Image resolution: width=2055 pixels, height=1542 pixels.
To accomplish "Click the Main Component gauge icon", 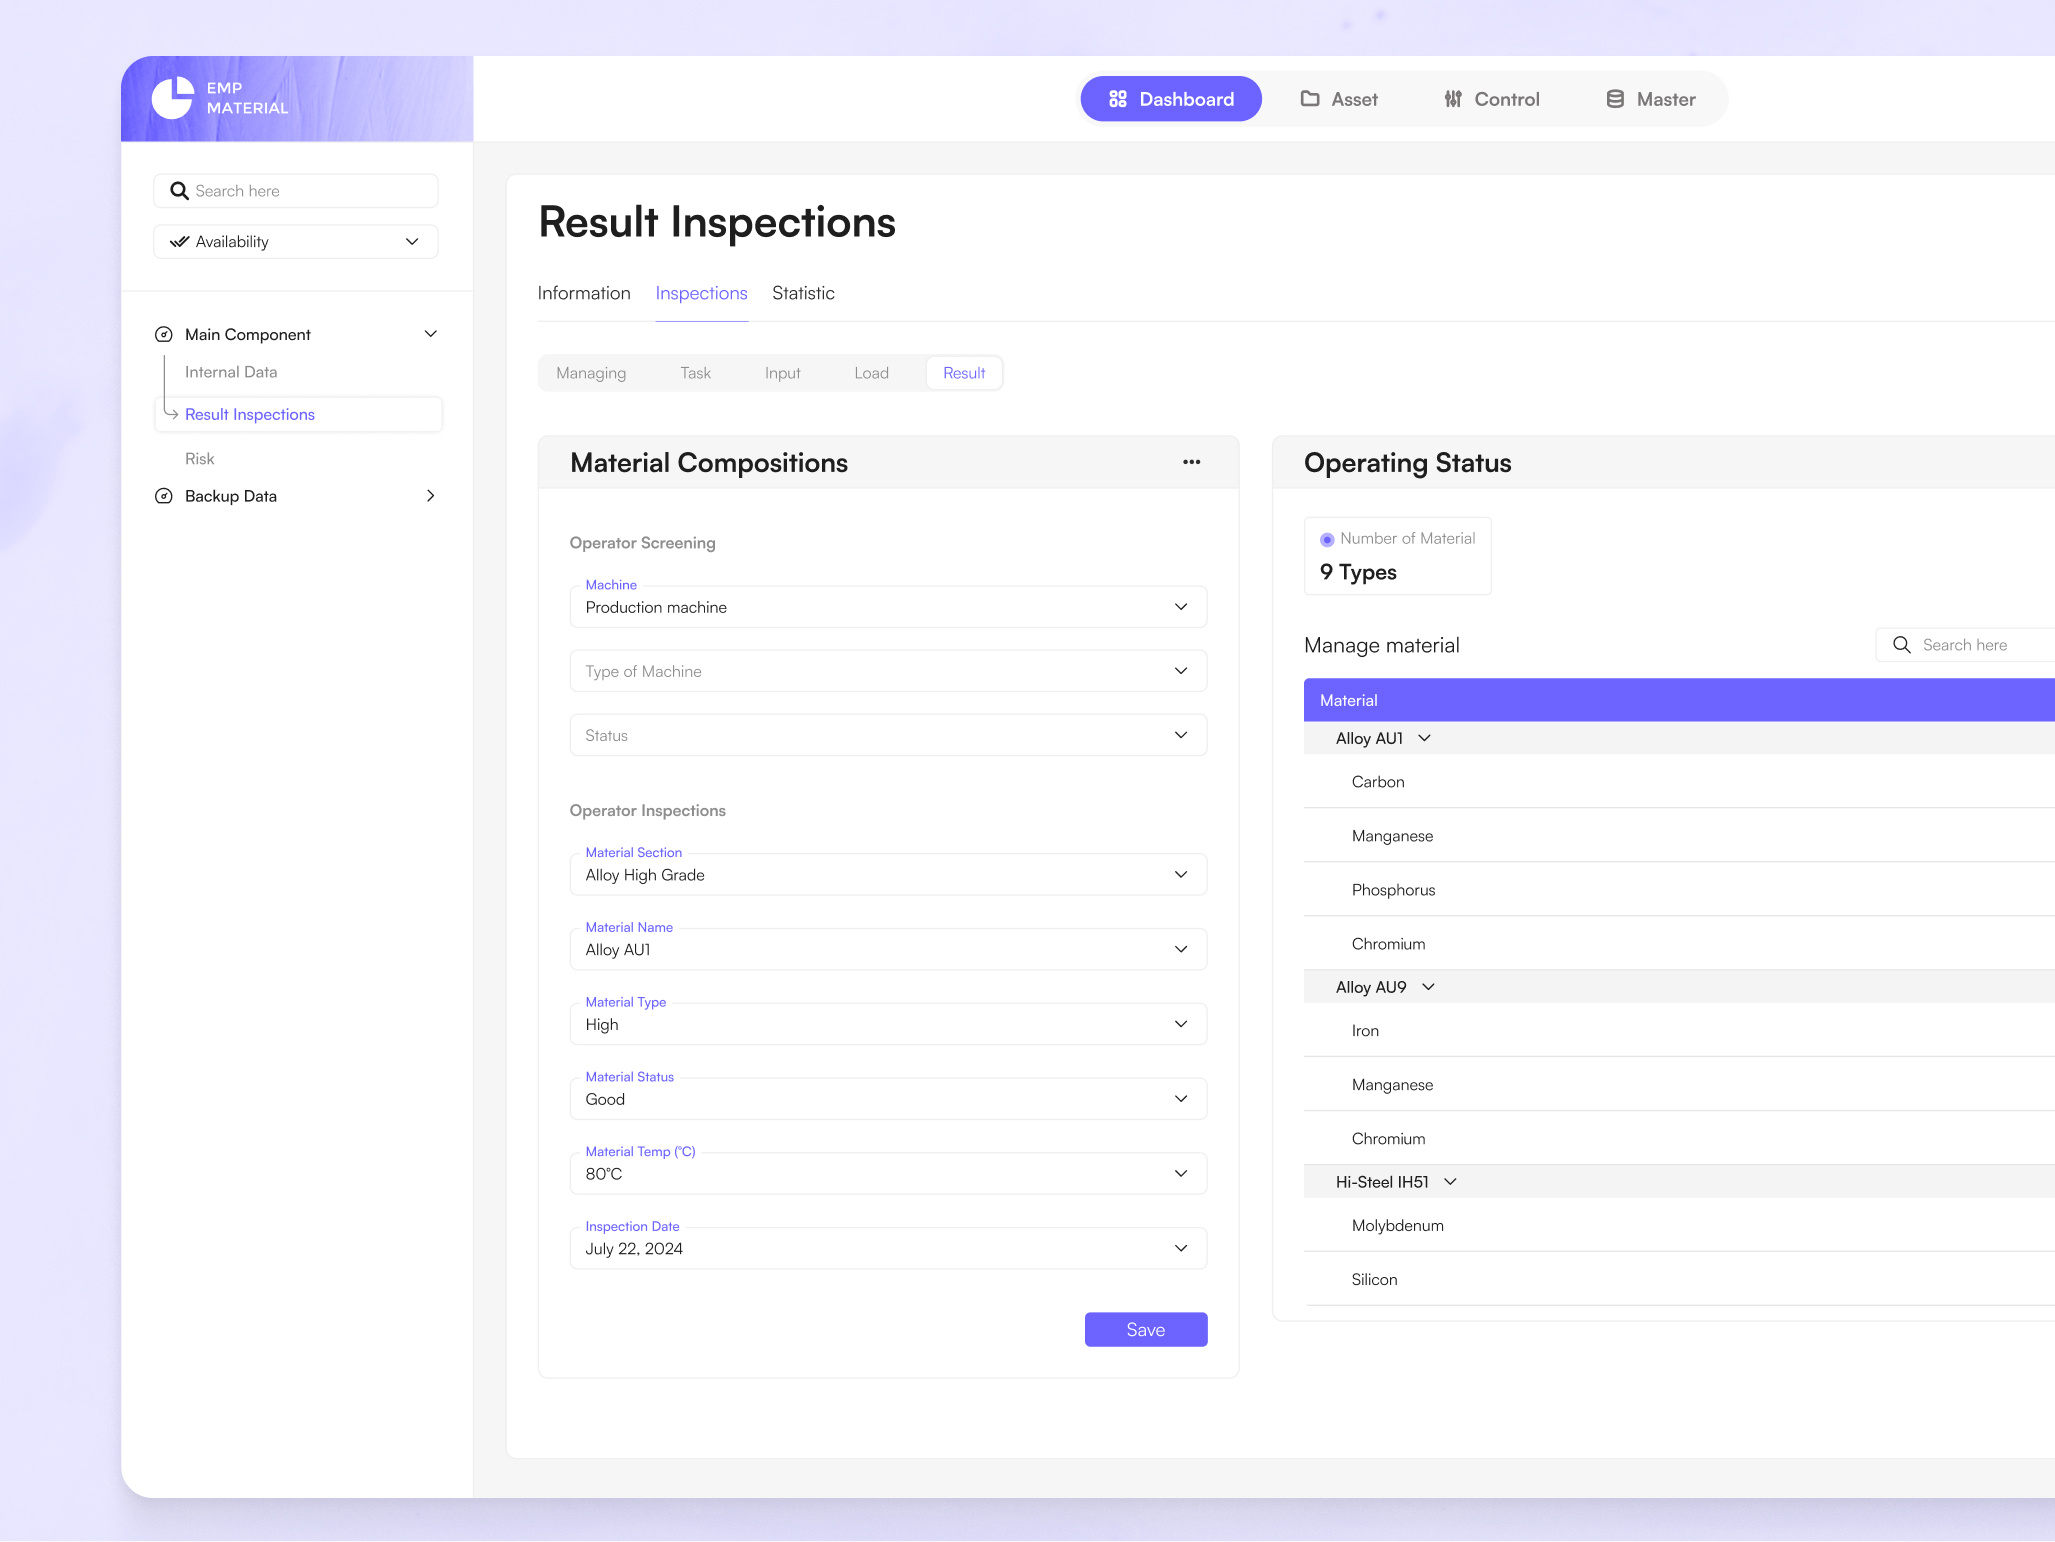I will coord(164,334).
